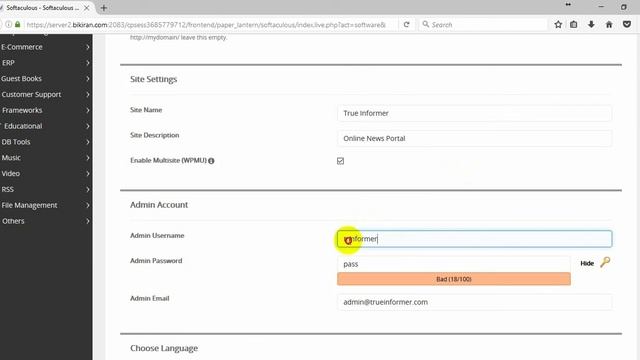The width and height of the screenshot is (640, 360).
Task: Click Hide to mask the password
Action: [x=587, y=263]
